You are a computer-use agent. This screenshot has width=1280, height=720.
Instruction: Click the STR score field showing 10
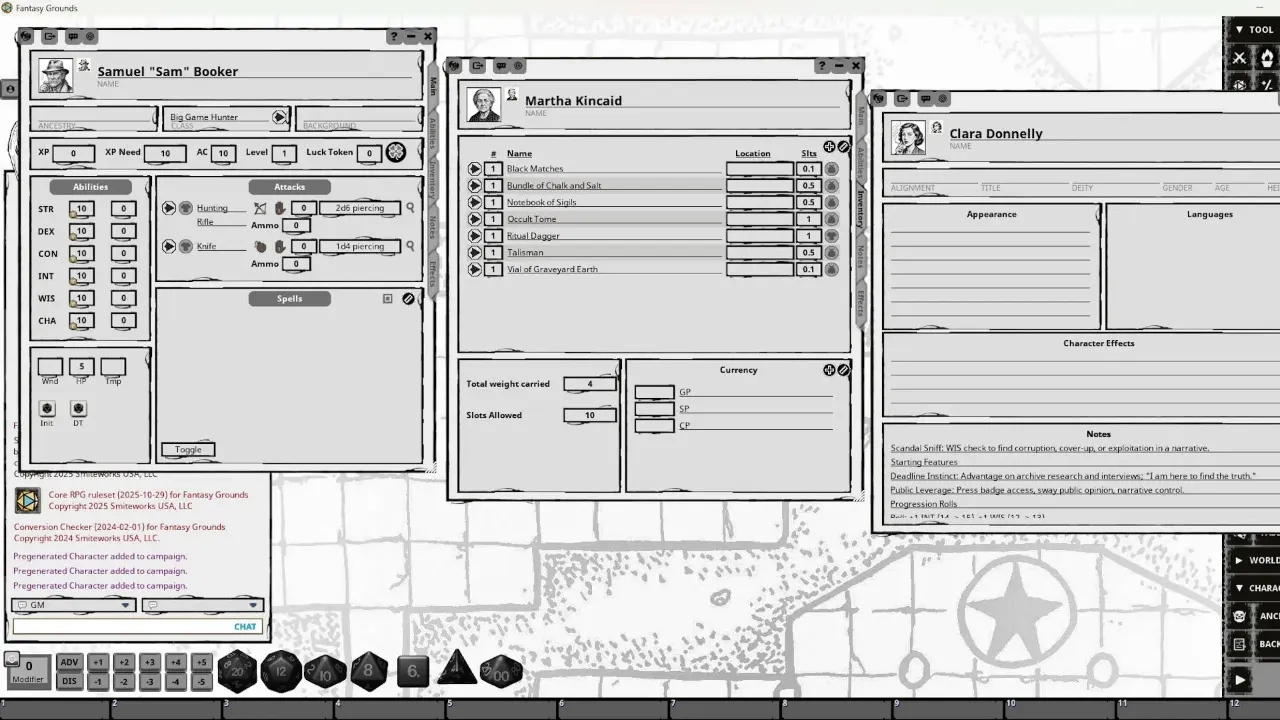(82, 209)
